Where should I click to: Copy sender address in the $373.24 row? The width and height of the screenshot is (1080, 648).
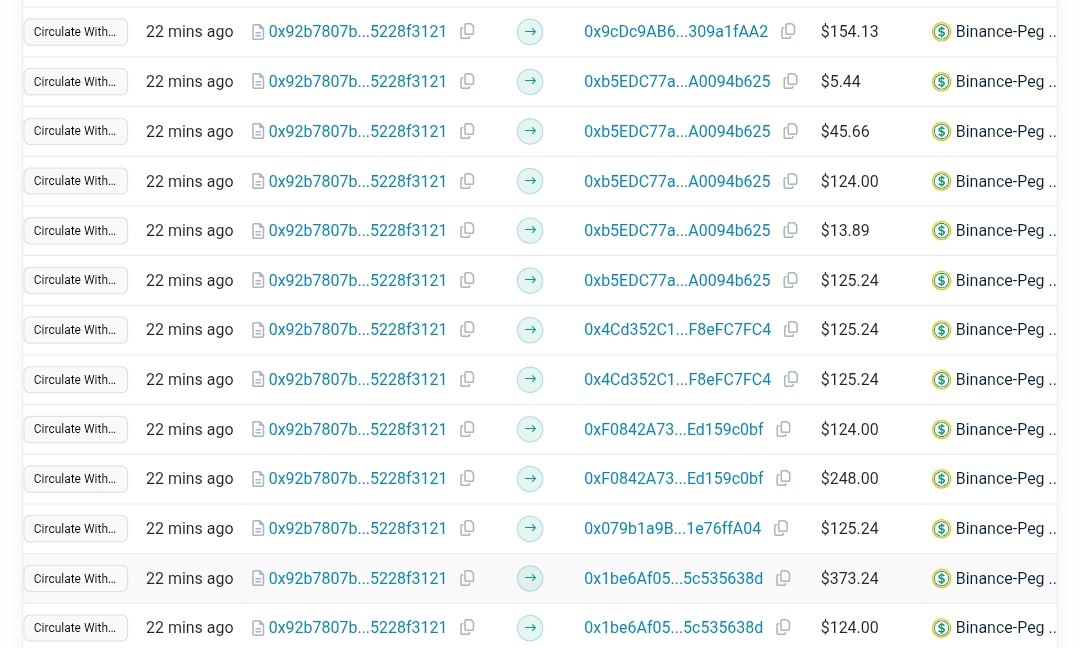click(x=467, y=578)
